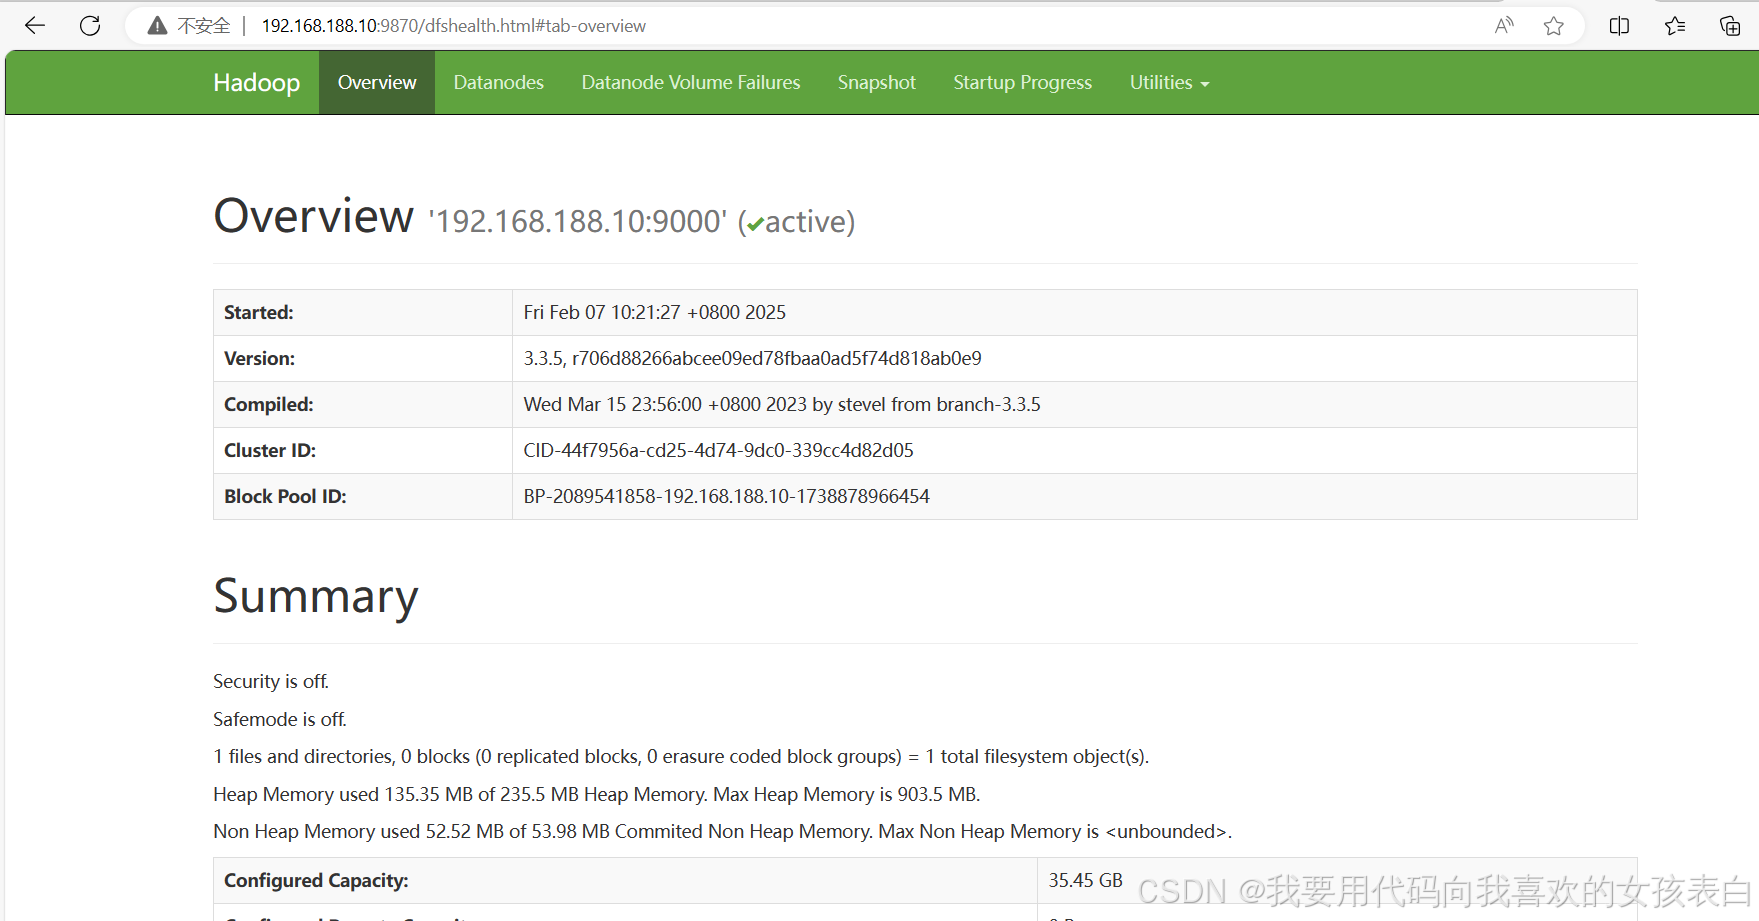This screenshot has height=921, width=1759.
Task: Open the split screen icon
Action: (x=1620, y=26)
